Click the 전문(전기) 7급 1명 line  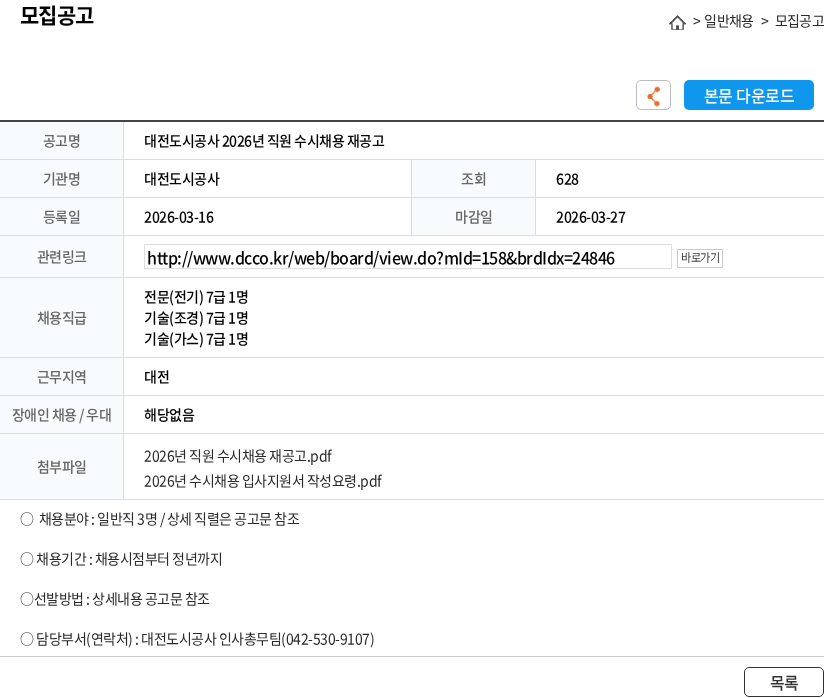tap(196, 297)
